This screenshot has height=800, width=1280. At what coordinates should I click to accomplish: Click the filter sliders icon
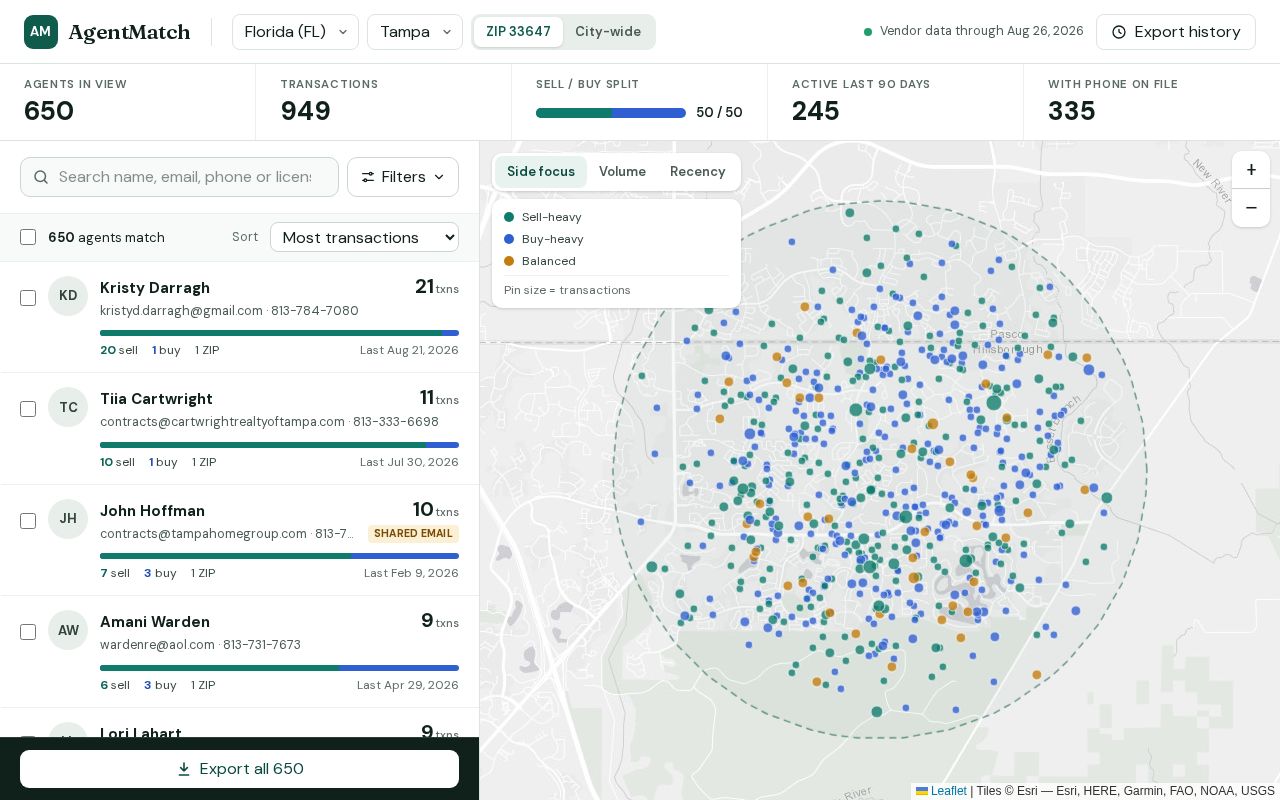click(368, 177)
